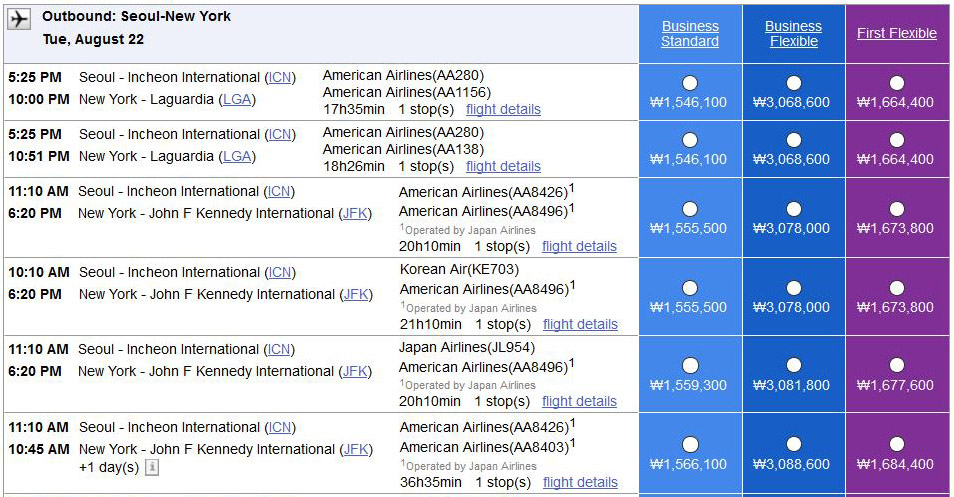View flight details for the 17h35min itinerary
The image size is (954, 497).
click(x=503, y=109)
